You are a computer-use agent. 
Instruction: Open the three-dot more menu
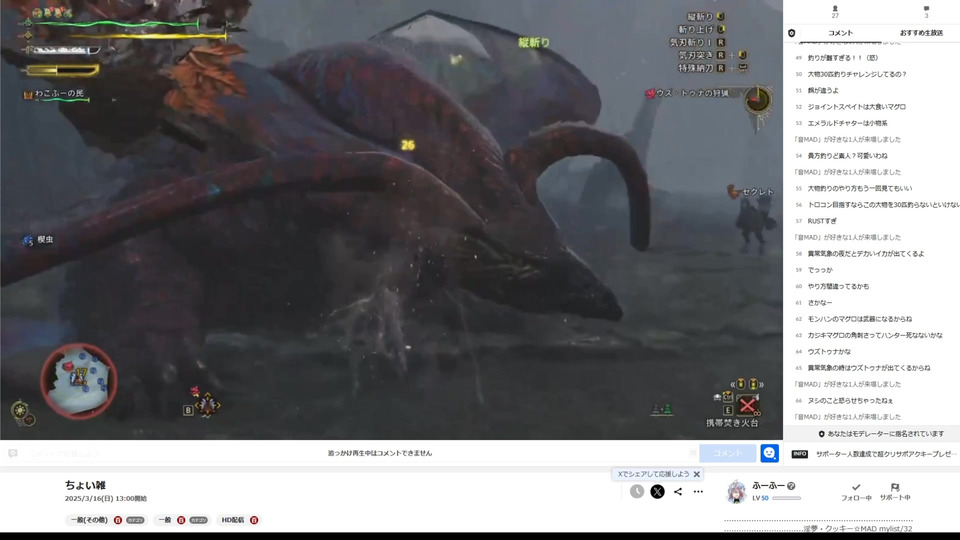698,492
